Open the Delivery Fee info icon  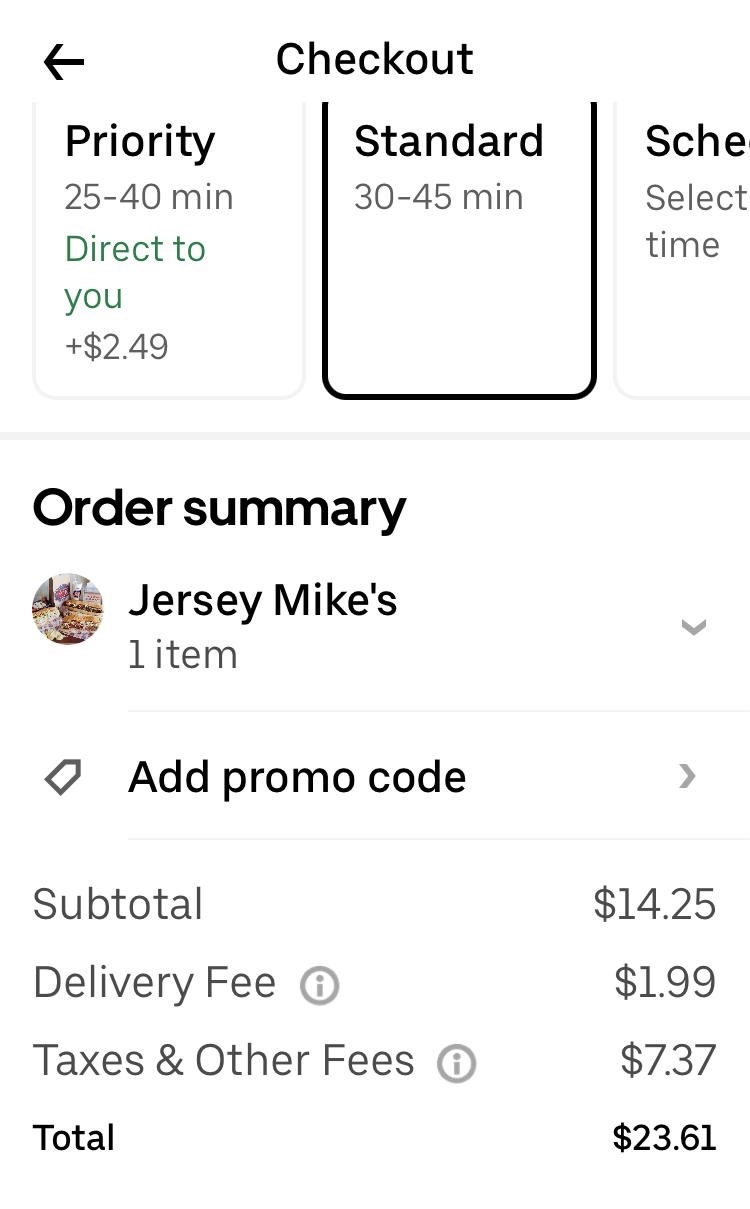tap(320, 986)
